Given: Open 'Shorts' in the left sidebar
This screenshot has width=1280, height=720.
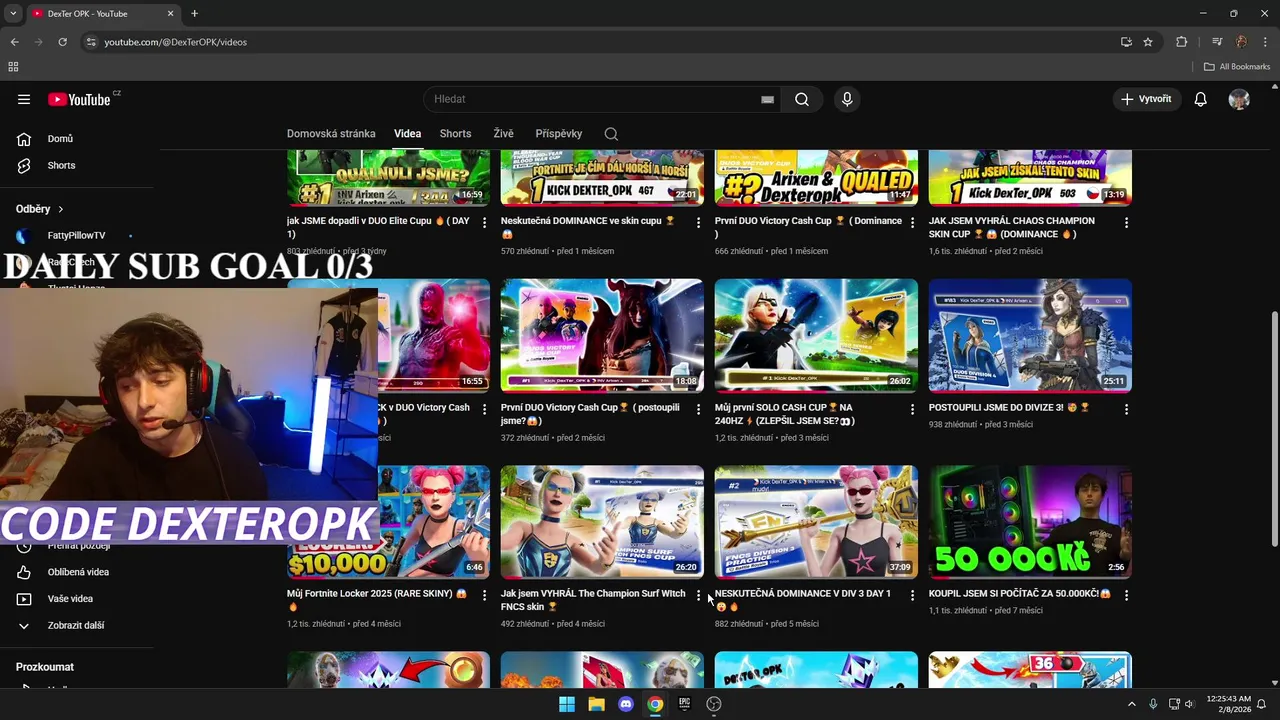Looking at the screenshot, I should coord(61,165).
